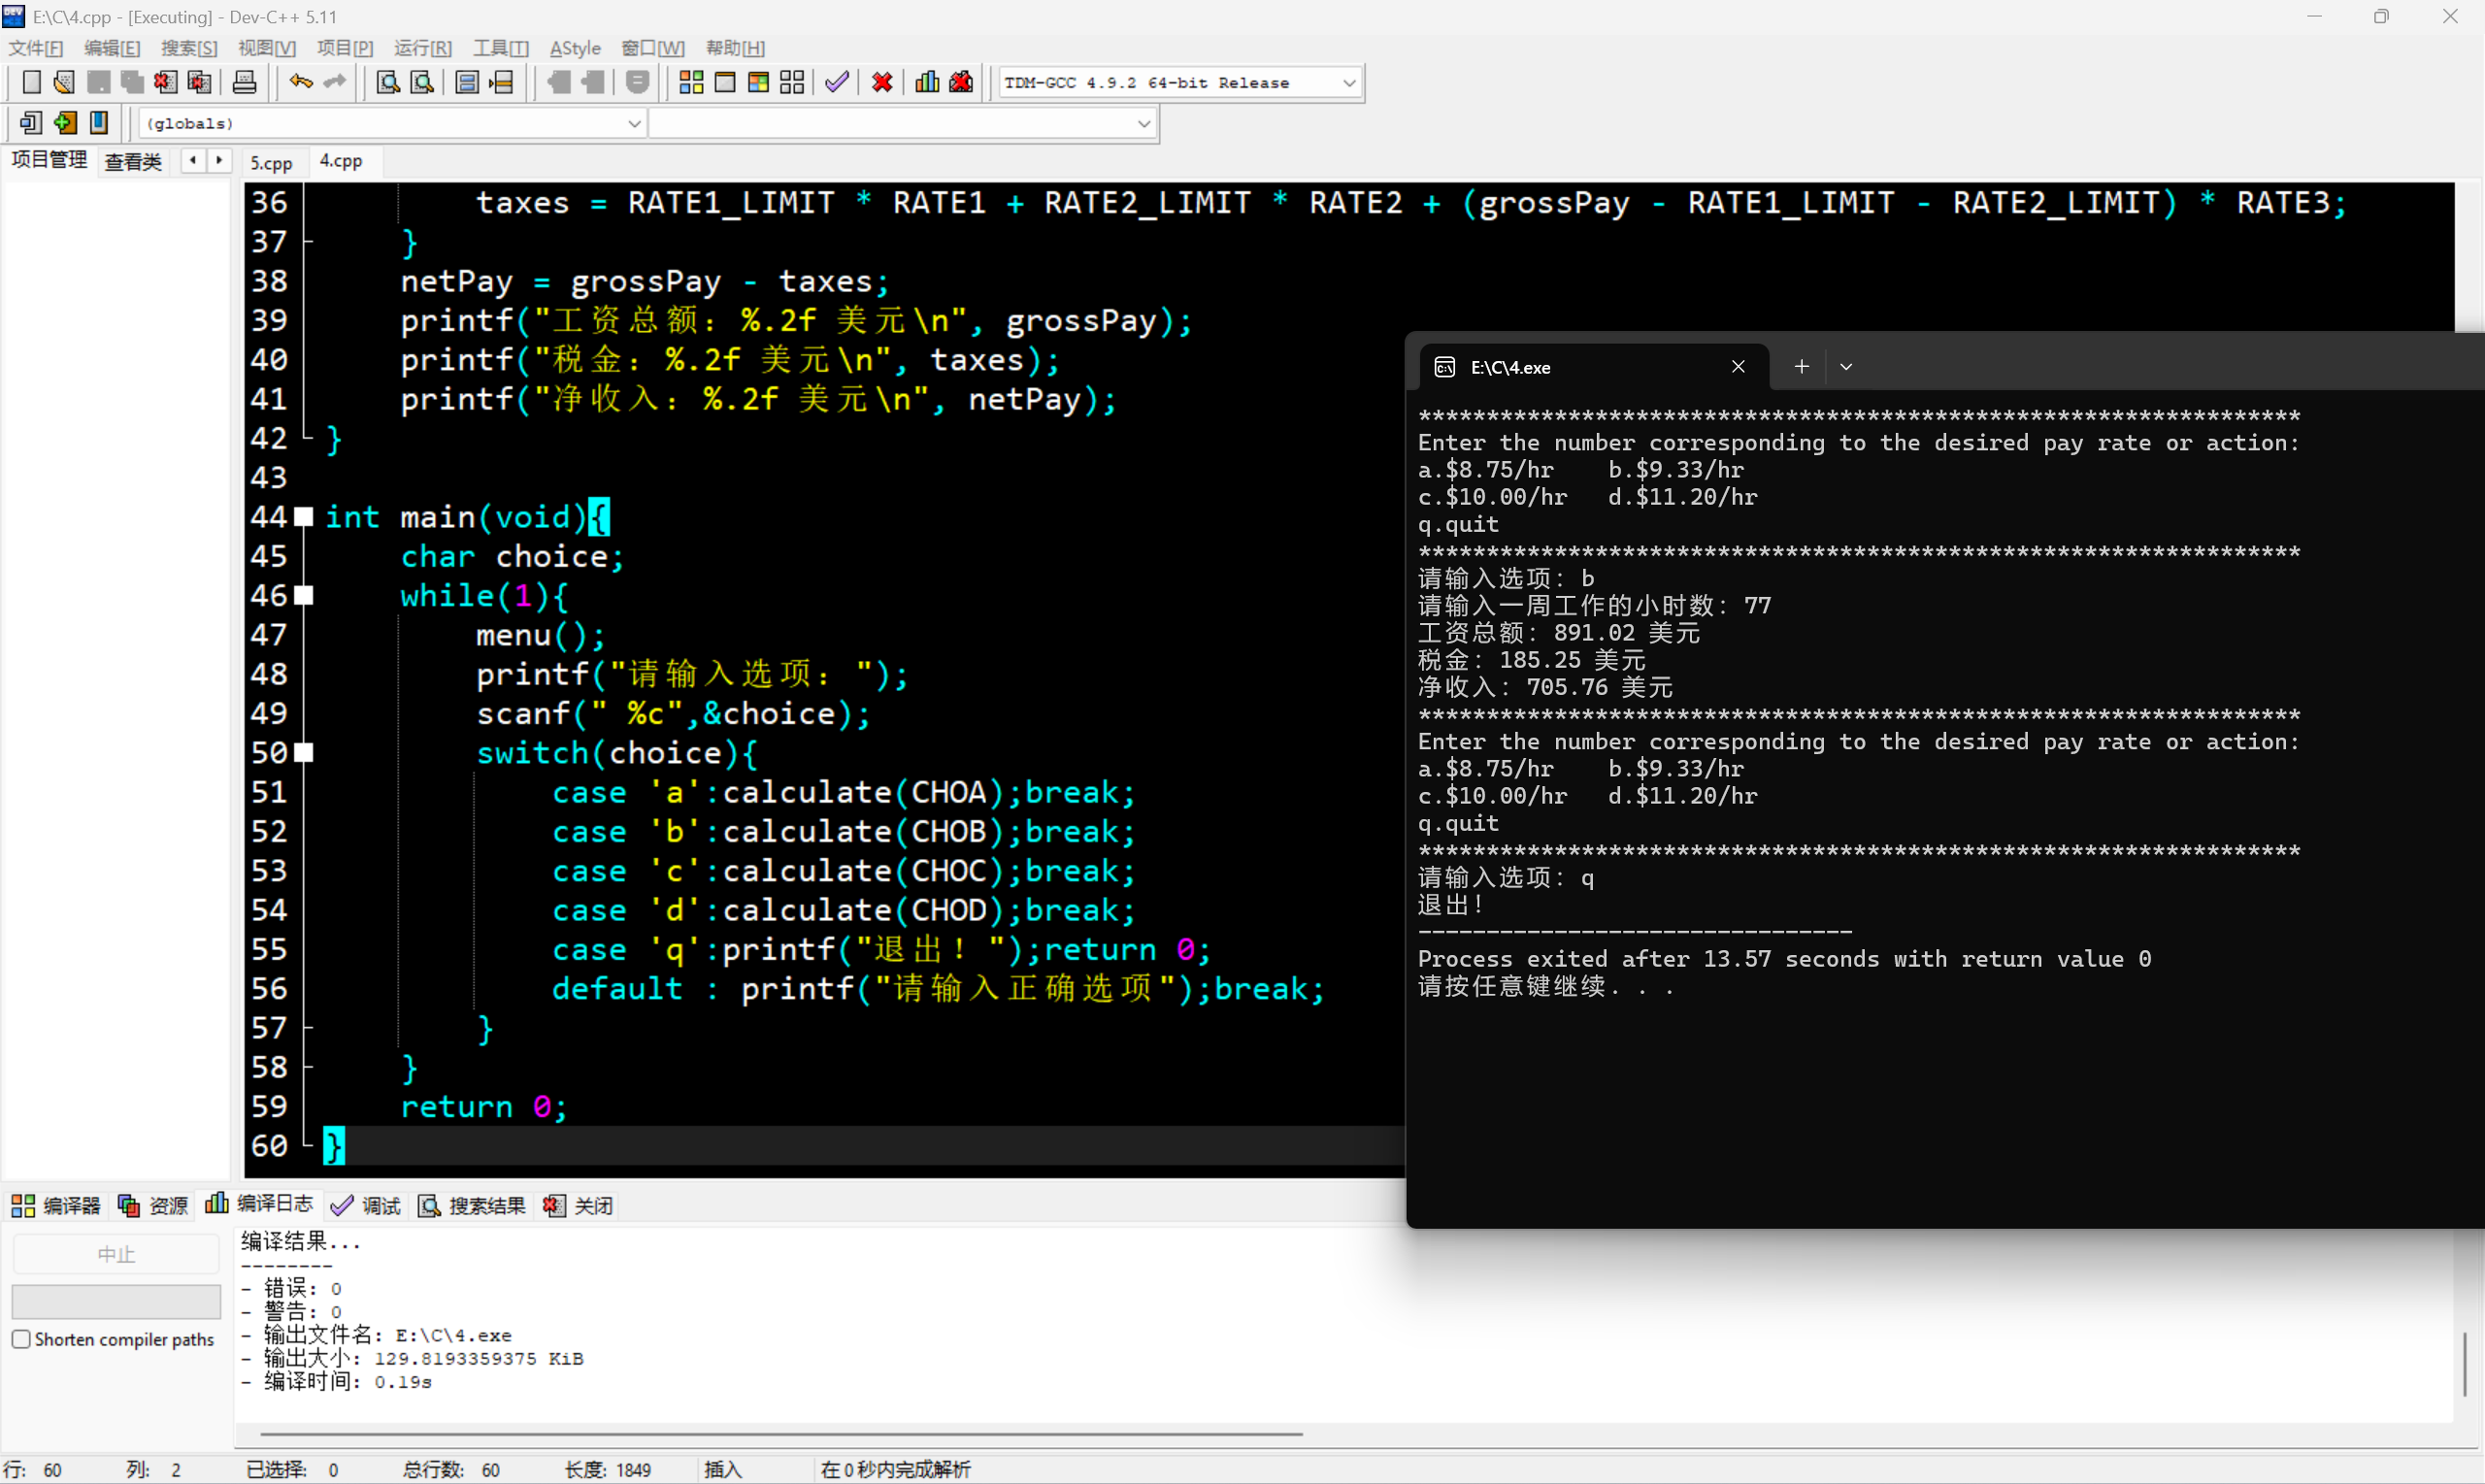Open the 运行[R] menu

pos(422,48)
